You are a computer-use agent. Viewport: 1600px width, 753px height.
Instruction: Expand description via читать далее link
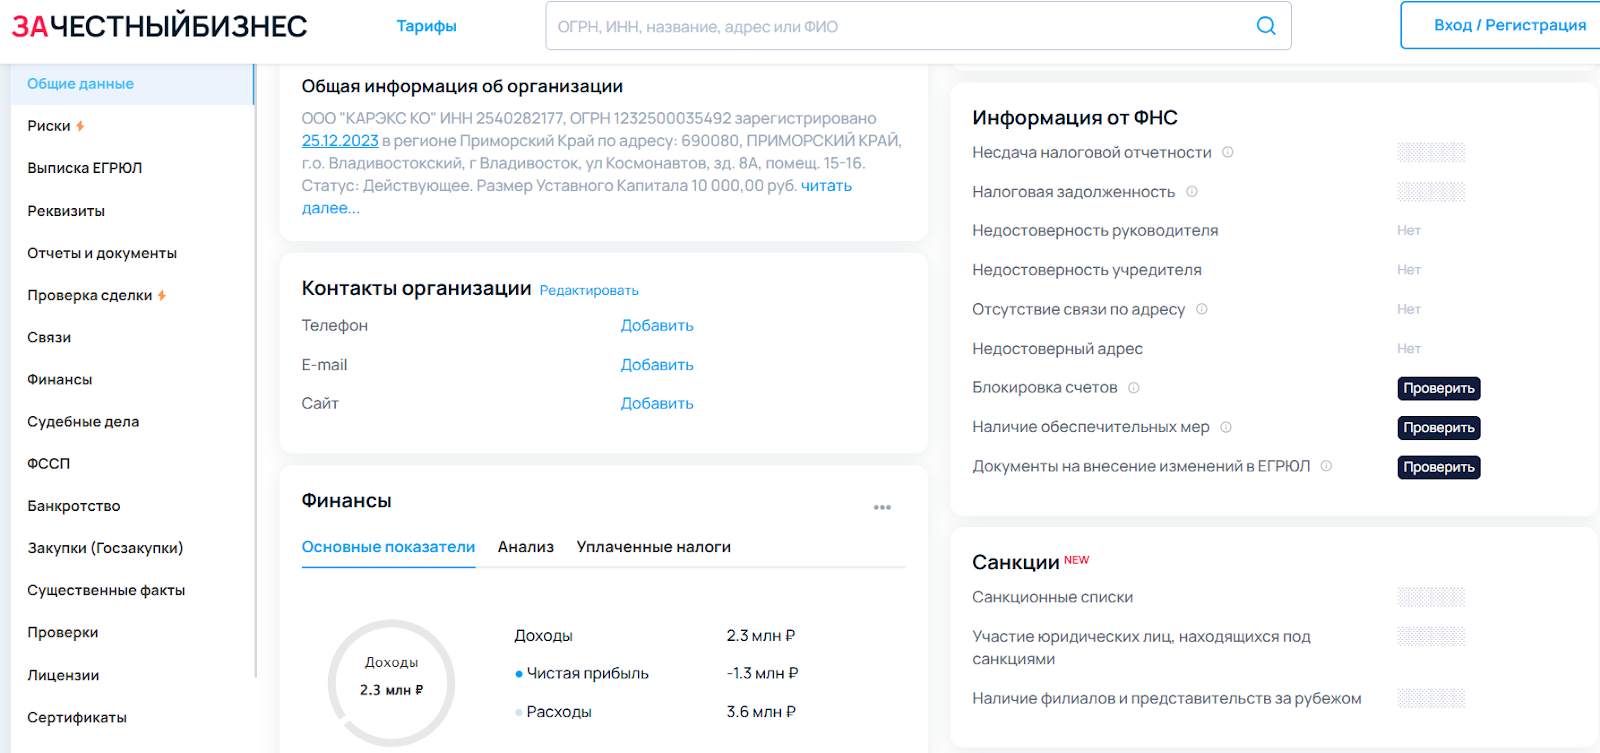[825, 186]
